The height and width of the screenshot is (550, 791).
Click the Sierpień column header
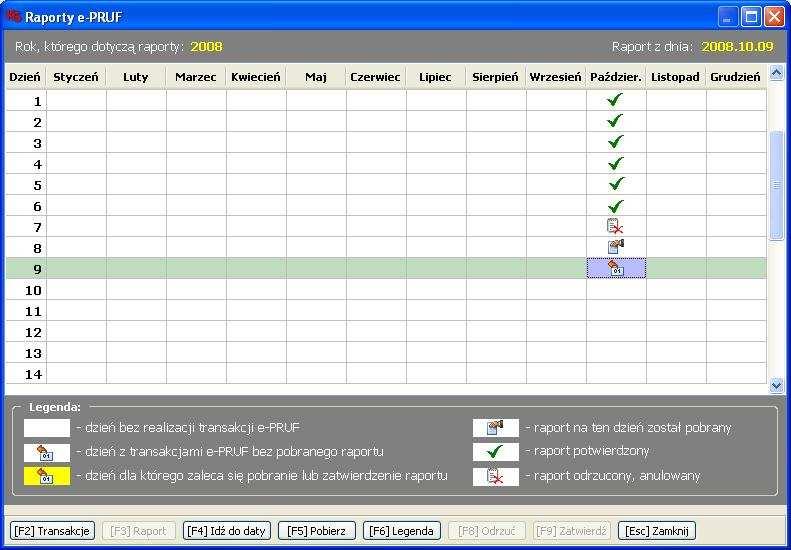(495, 77)
